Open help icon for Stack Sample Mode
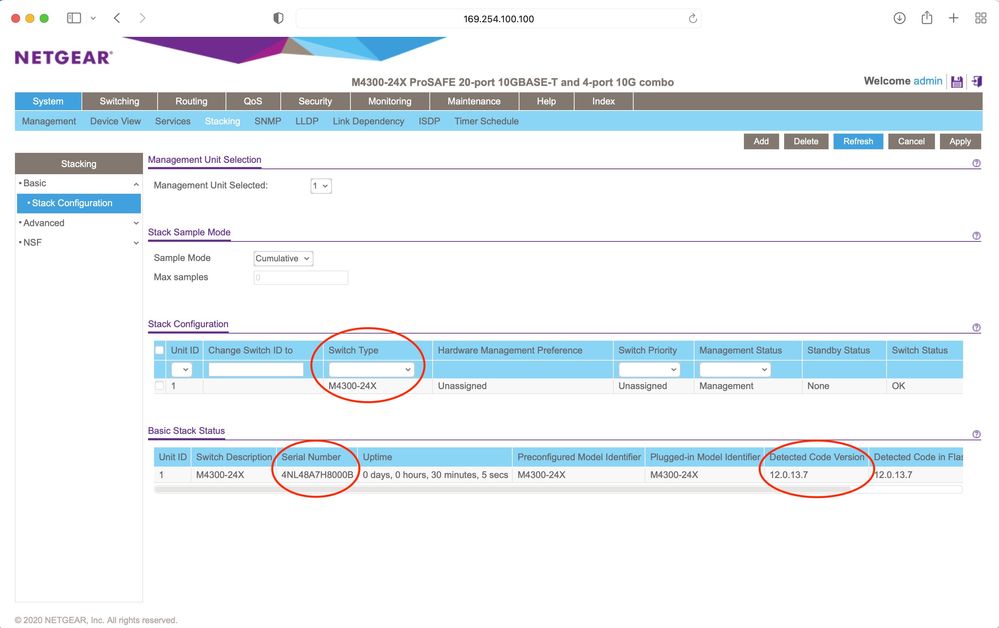The image size is (999, 628). tap(976, 236)
